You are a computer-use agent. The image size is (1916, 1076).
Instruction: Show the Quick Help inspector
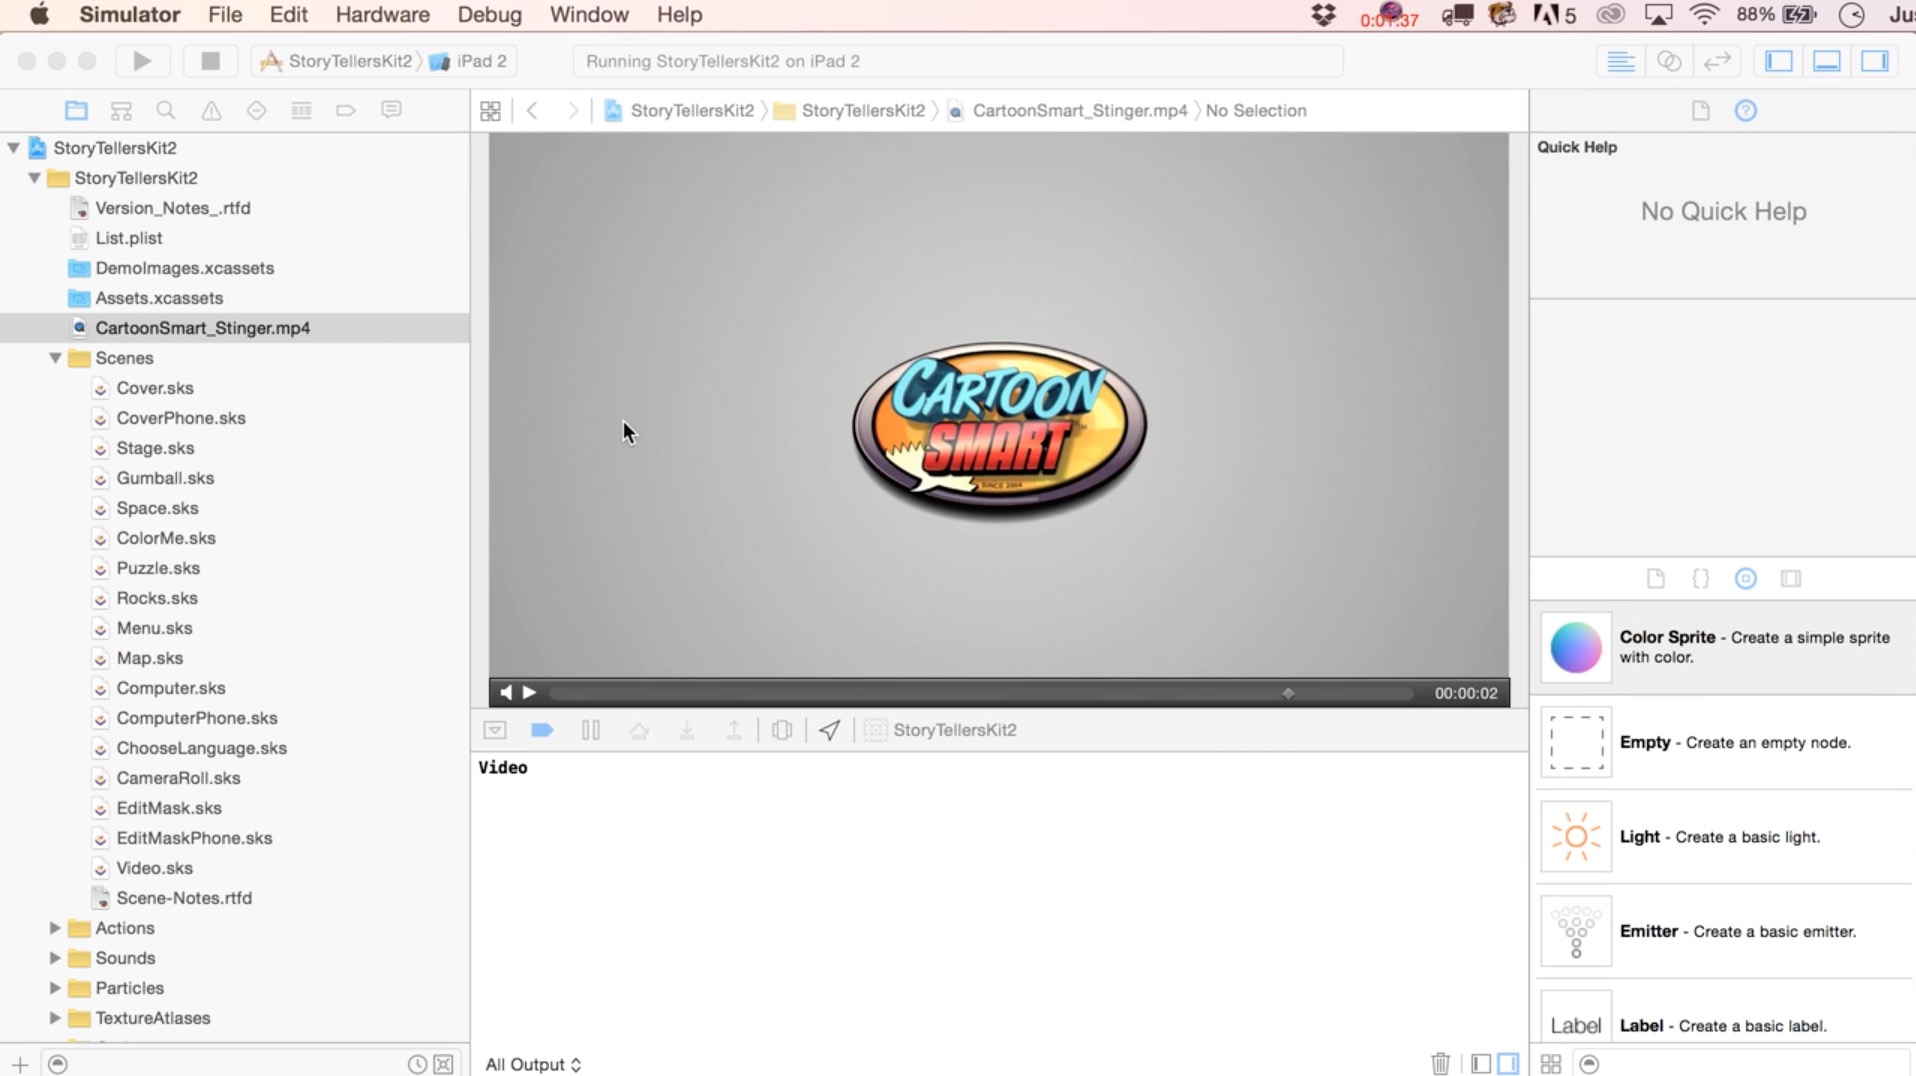click(1745, 110)
